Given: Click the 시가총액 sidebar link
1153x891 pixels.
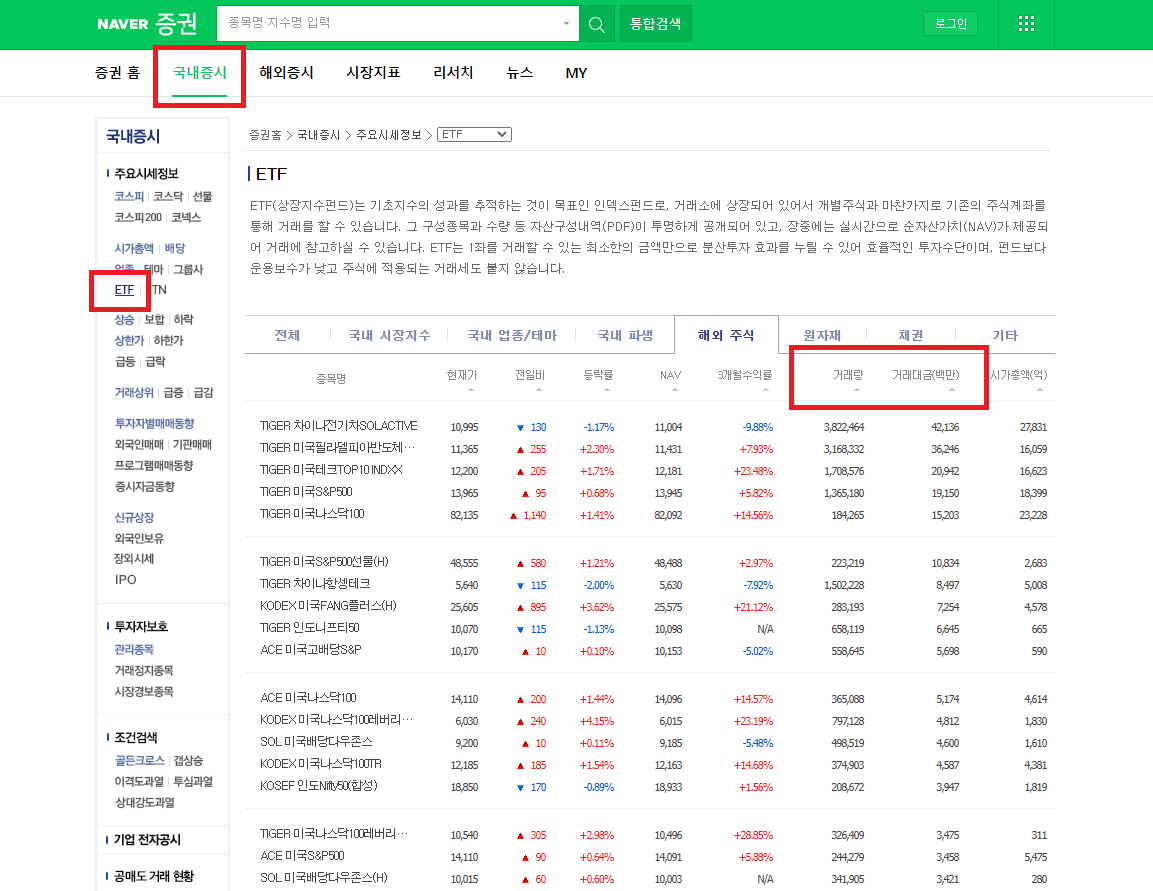Looking at the screenshot, I should [x=134, y=248].
